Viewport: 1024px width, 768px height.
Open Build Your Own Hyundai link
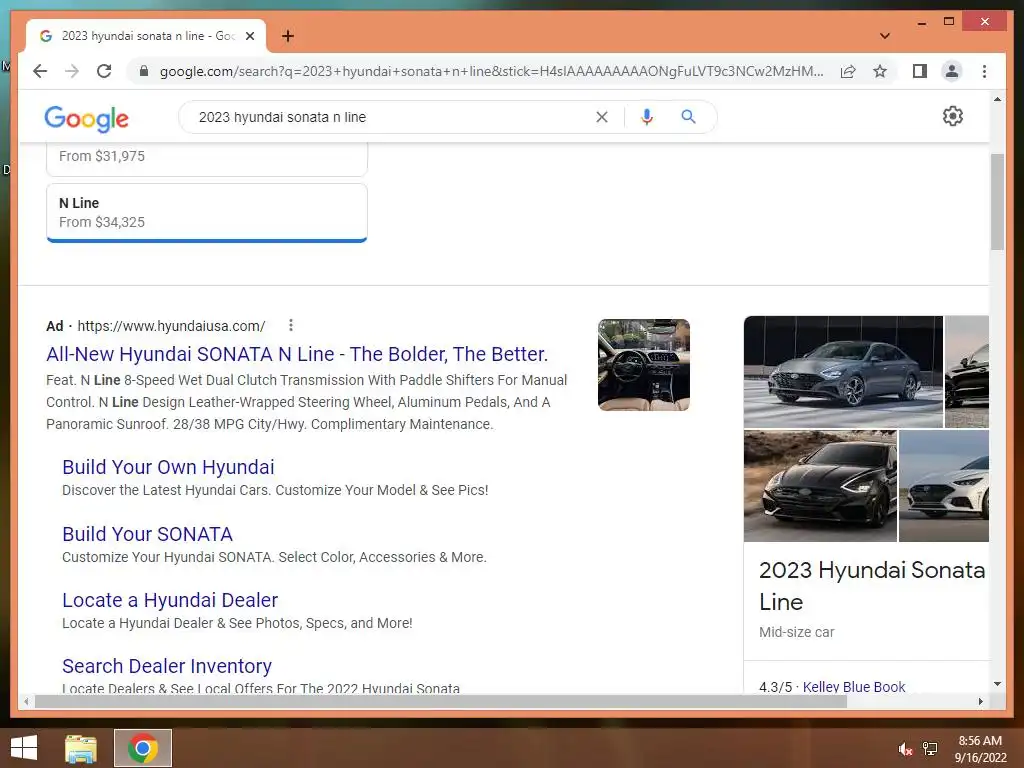168,467
